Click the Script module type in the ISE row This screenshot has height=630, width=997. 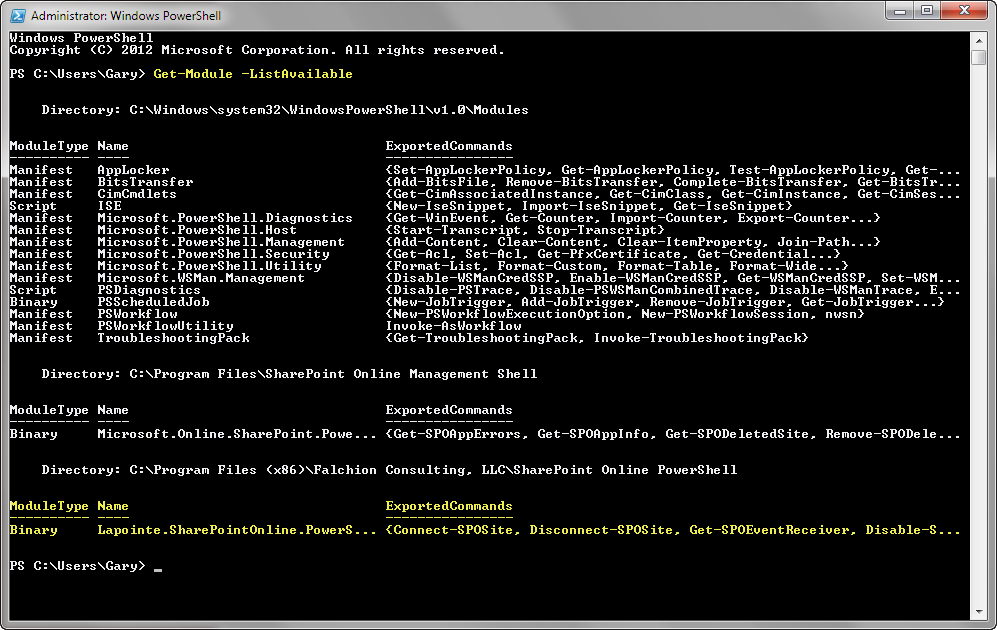pyautogui.click(x=33, y=206)
